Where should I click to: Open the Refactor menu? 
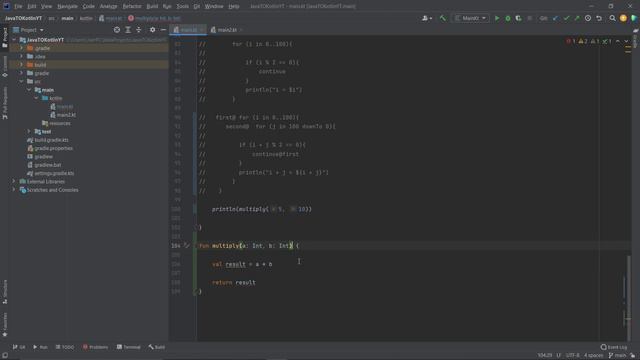[132, 6]
